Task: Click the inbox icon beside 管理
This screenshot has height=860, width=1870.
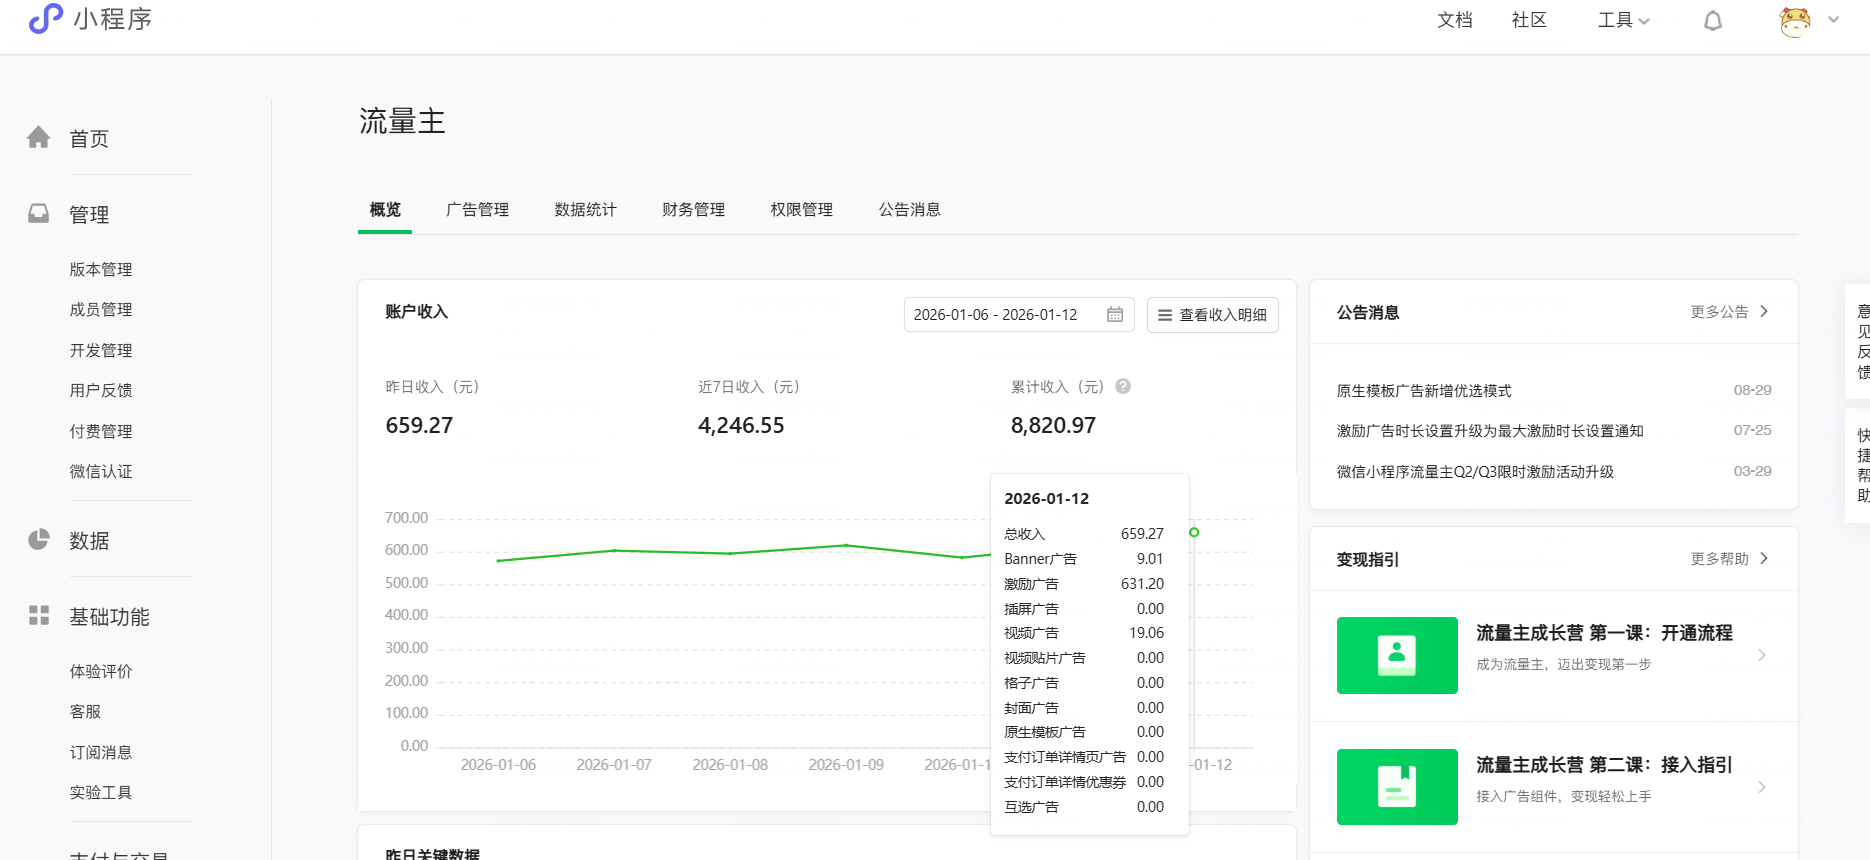Action: [39, 214]
